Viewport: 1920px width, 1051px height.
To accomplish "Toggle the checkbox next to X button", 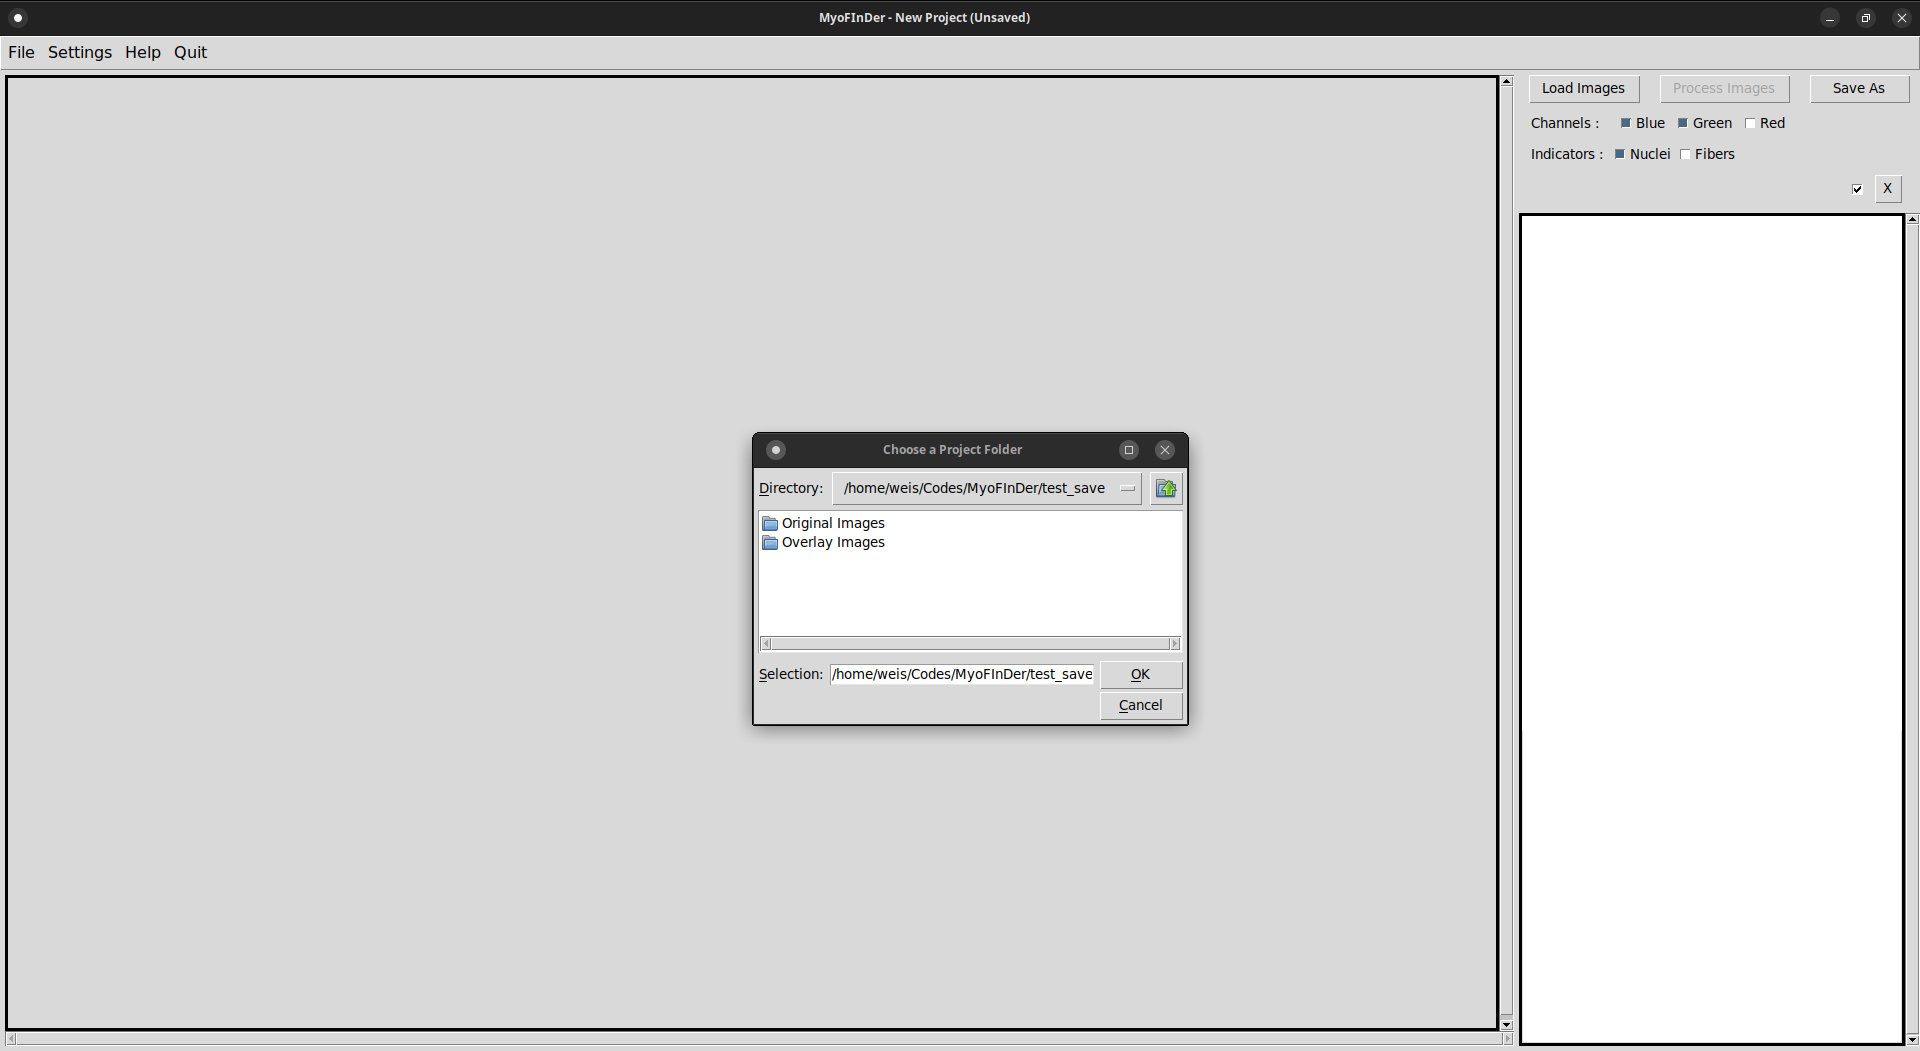I will tap(1857, 189).
